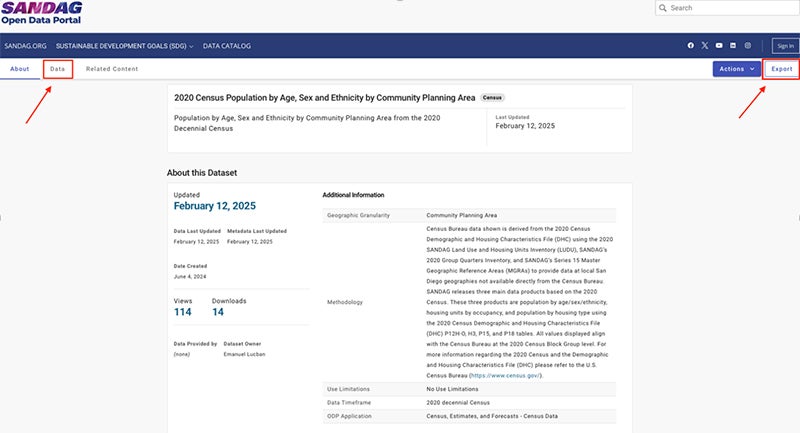This screenshot has width=800, height=433.
Task: Click the Sign In button
Action: [x=784, y=46]
